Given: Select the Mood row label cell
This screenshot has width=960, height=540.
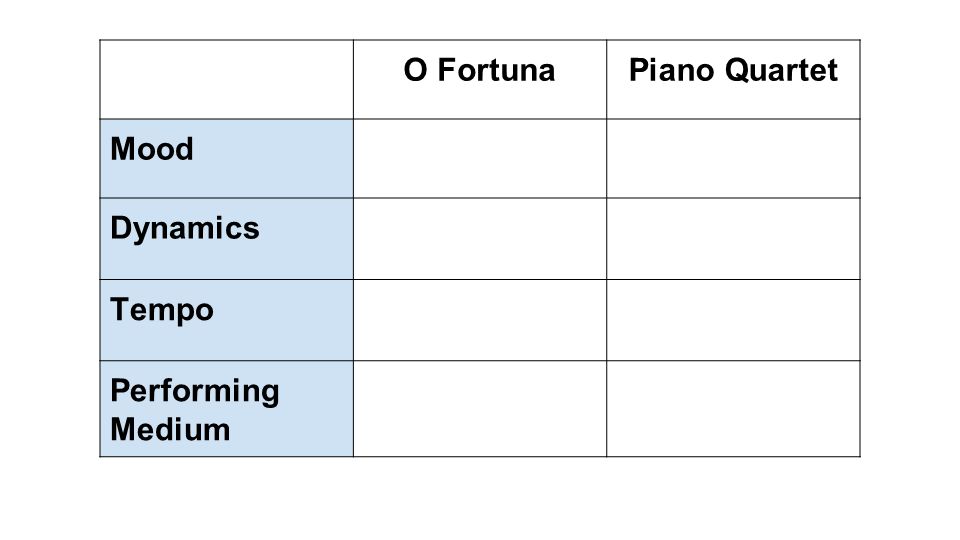Looking at the screenshot, I should point(227,159).
